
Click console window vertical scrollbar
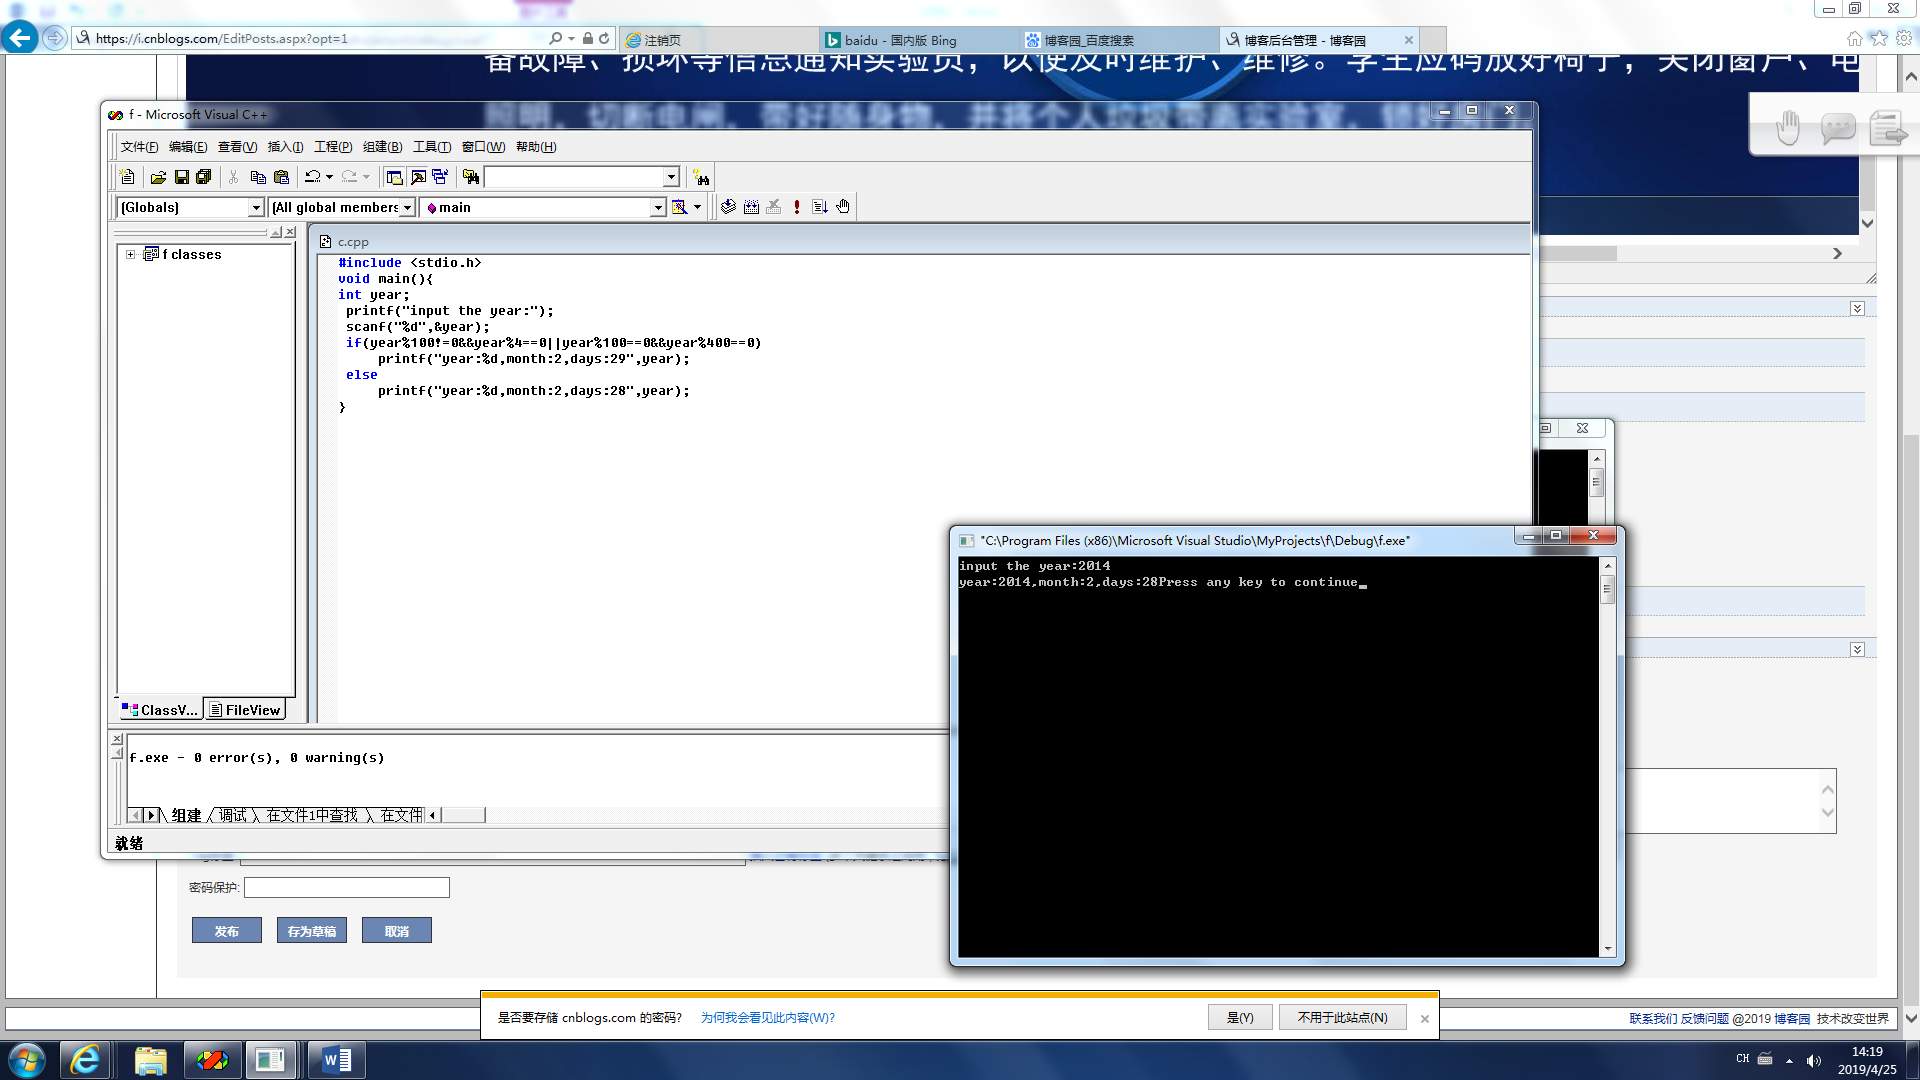point(1608,757)
